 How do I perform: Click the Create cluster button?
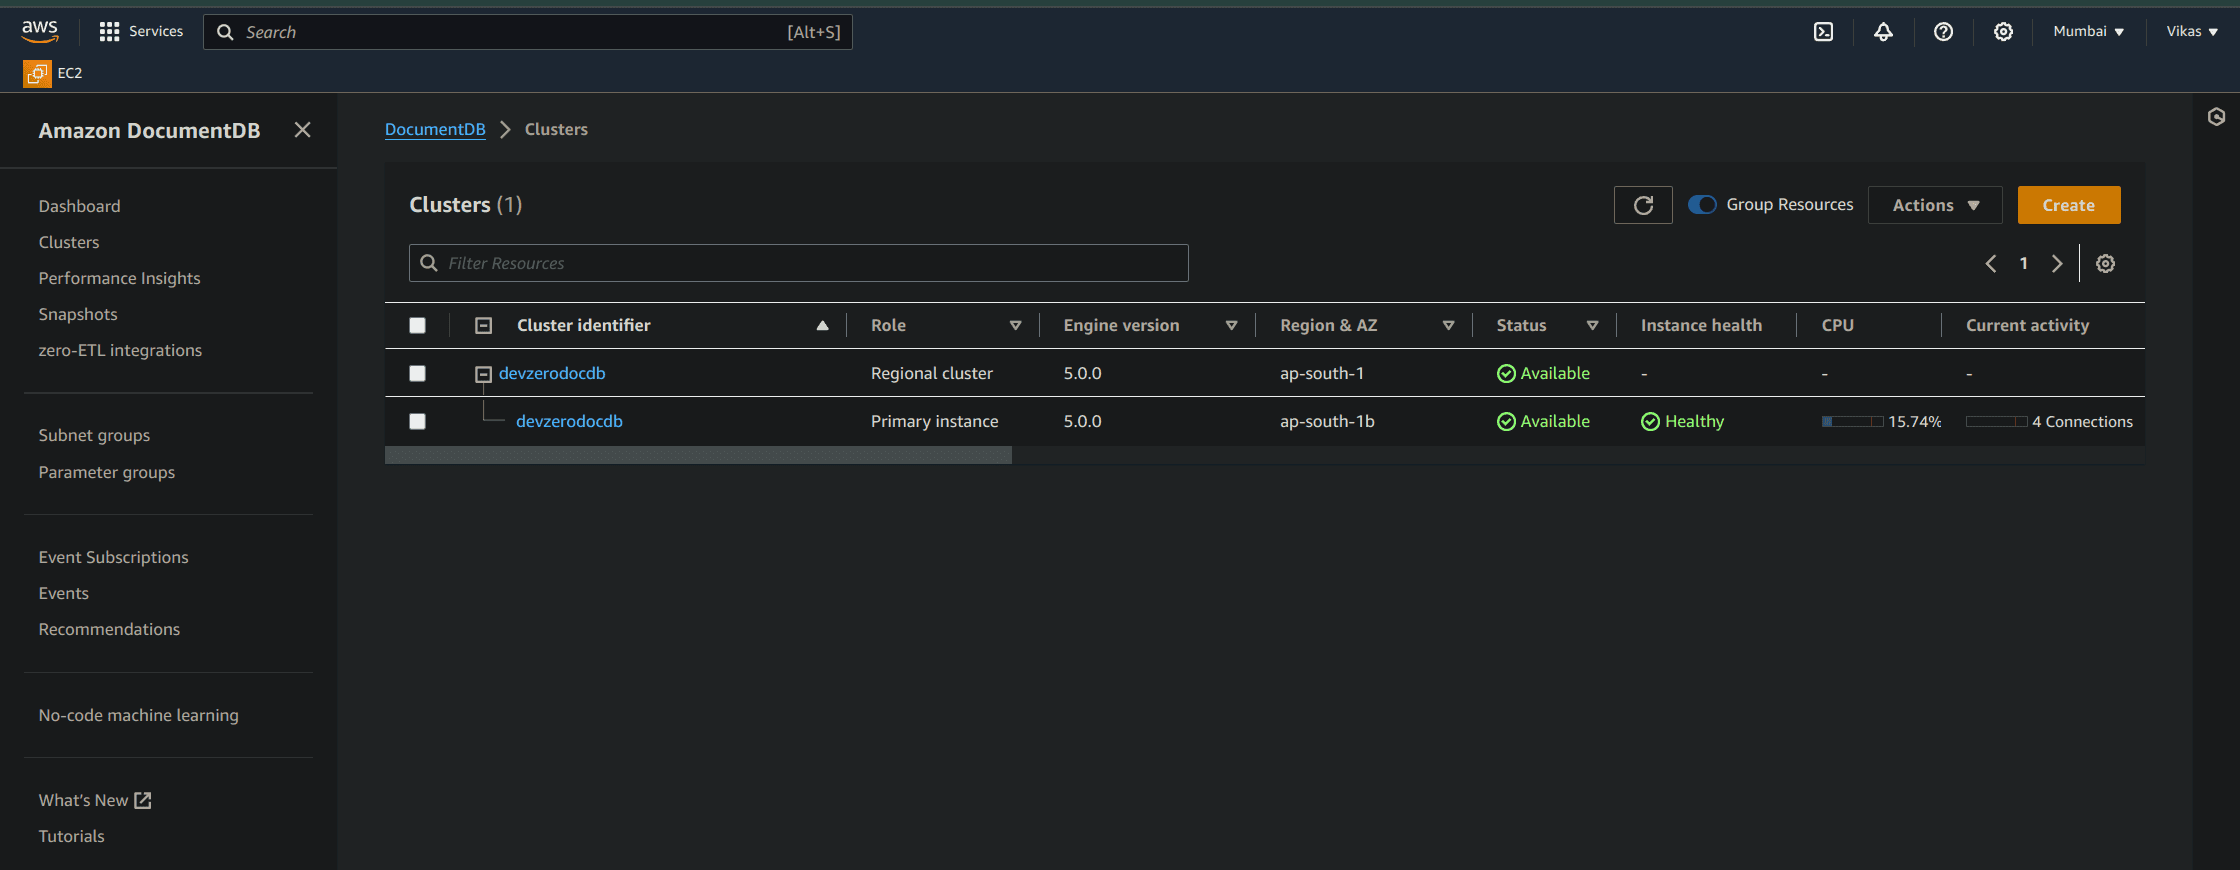[x=2068, y=205]
